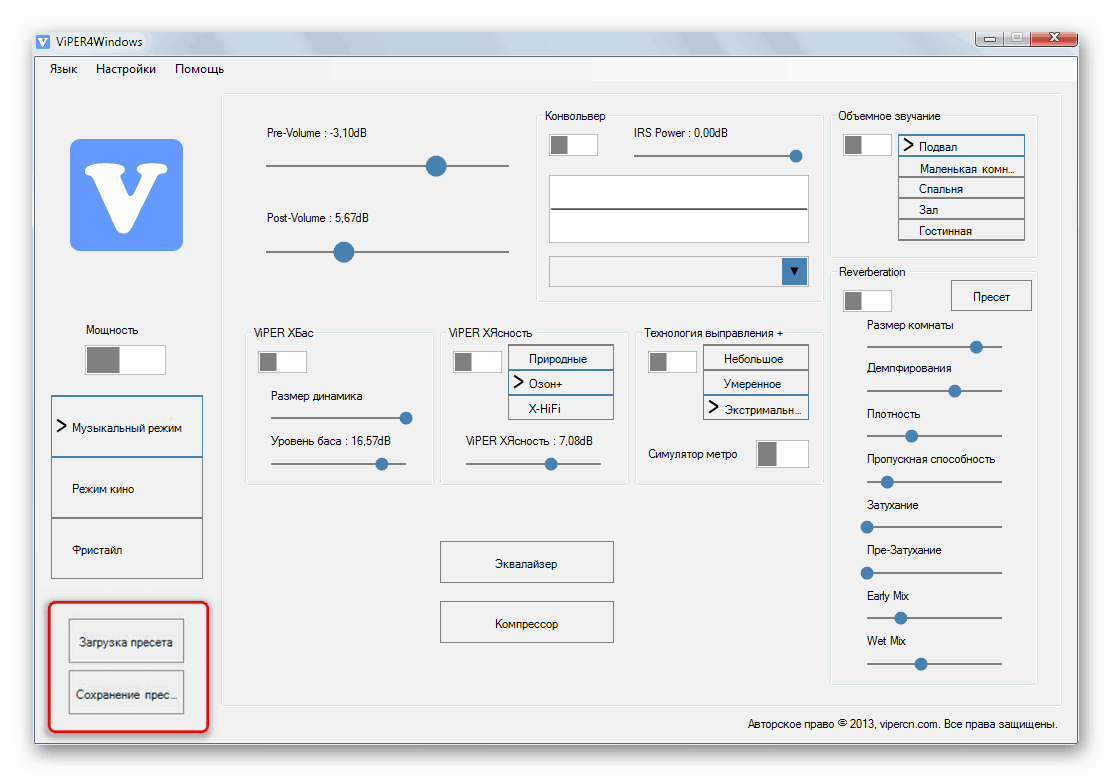Click Уровень баса : 16,57dB label
The image size is (1112, 778).
(330, 440)
